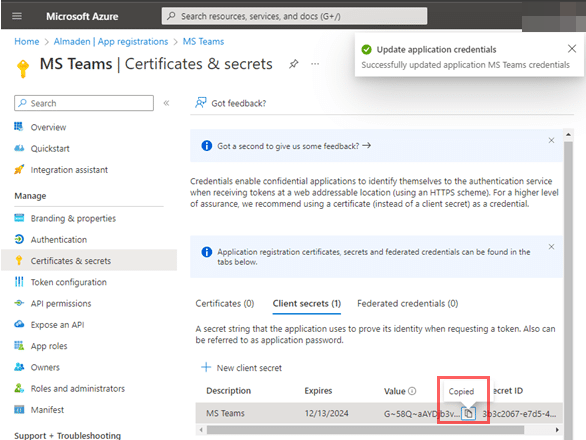Viewport: 586px width, 440px height.
Task: Click horizontal scrollbar right arrow
Action: tap(557, 430)
